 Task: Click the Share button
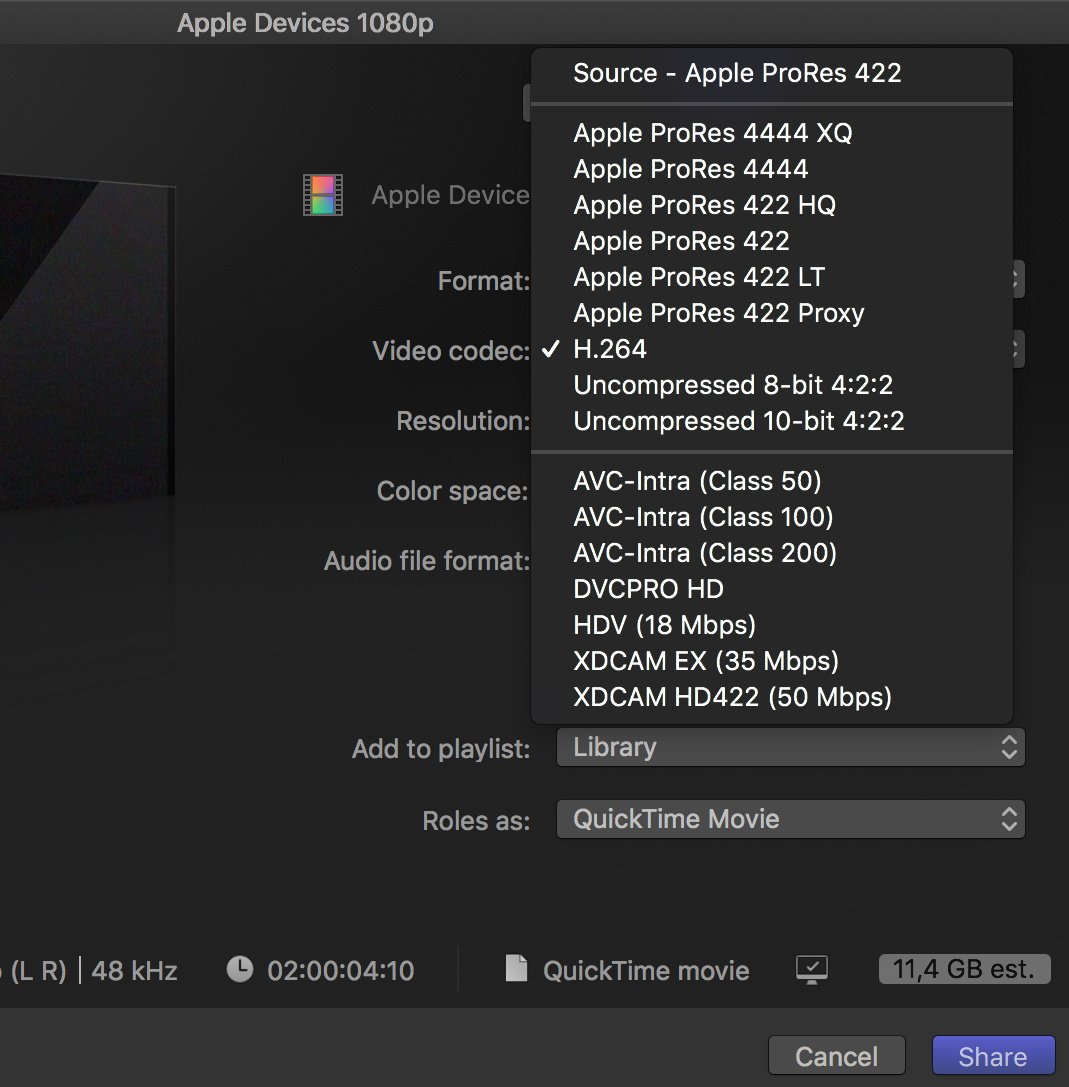(x=993, y=1056)
